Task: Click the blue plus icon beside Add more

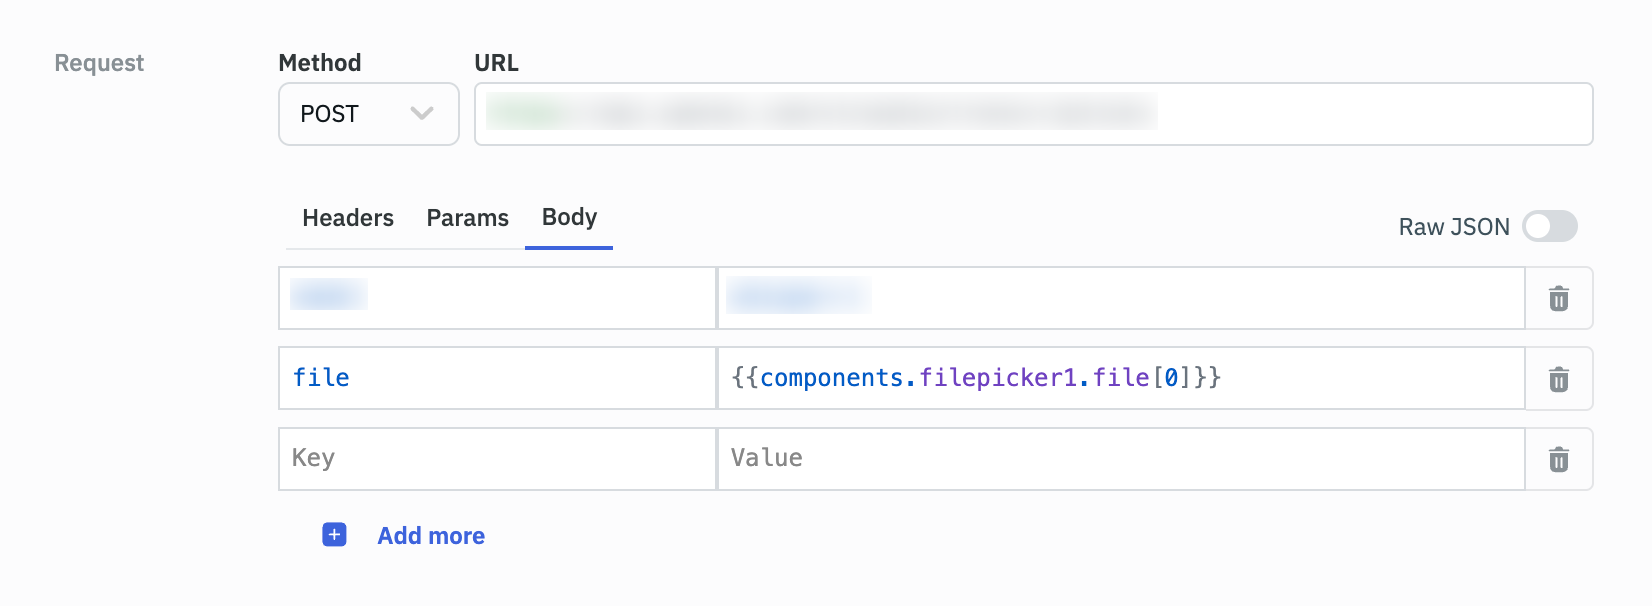Action: (x=334, y=535)
